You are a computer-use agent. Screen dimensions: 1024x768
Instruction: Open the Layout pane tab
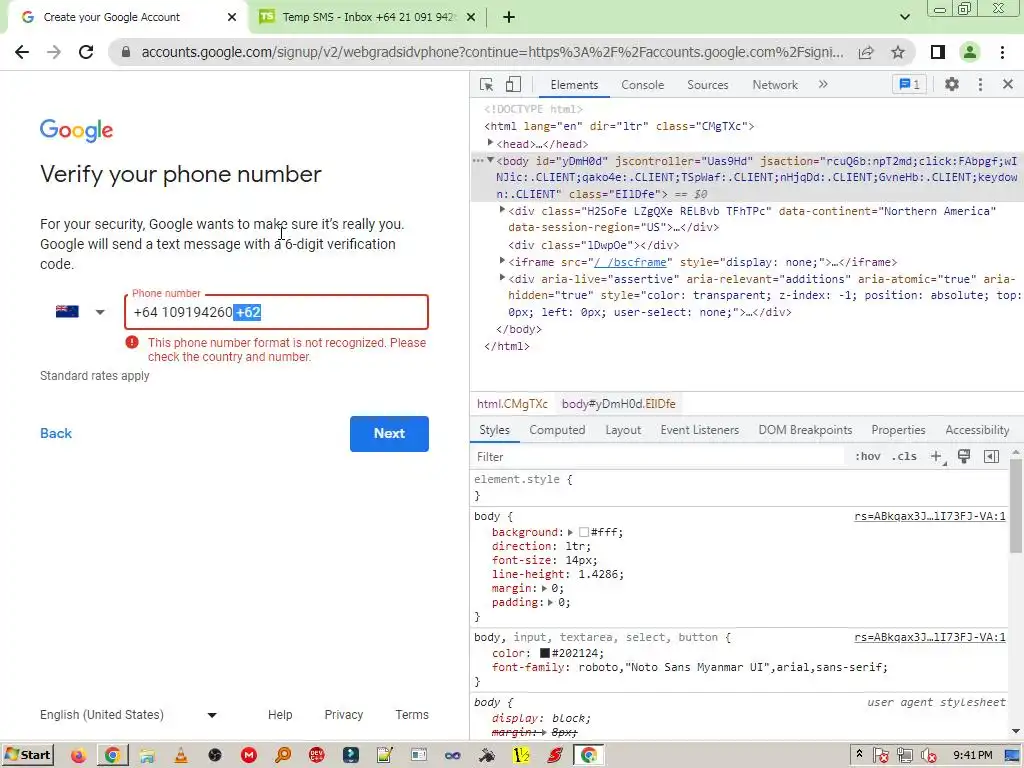point(623,430)
